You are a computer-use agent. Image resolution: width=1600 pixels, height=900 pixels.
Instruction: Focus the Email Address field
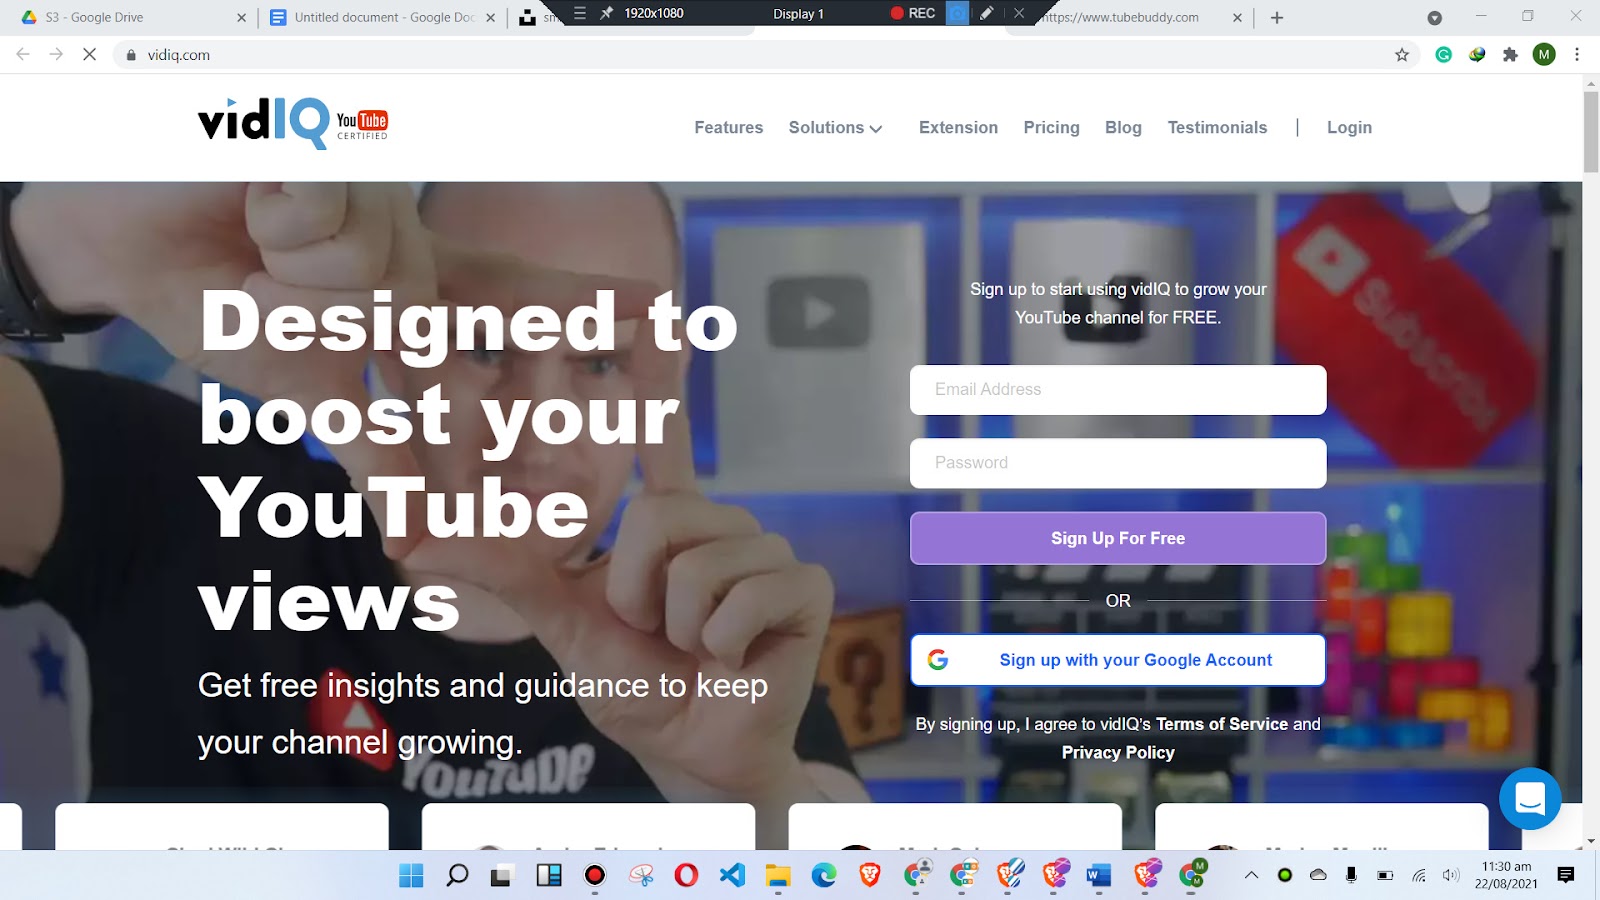[1118, 390]
